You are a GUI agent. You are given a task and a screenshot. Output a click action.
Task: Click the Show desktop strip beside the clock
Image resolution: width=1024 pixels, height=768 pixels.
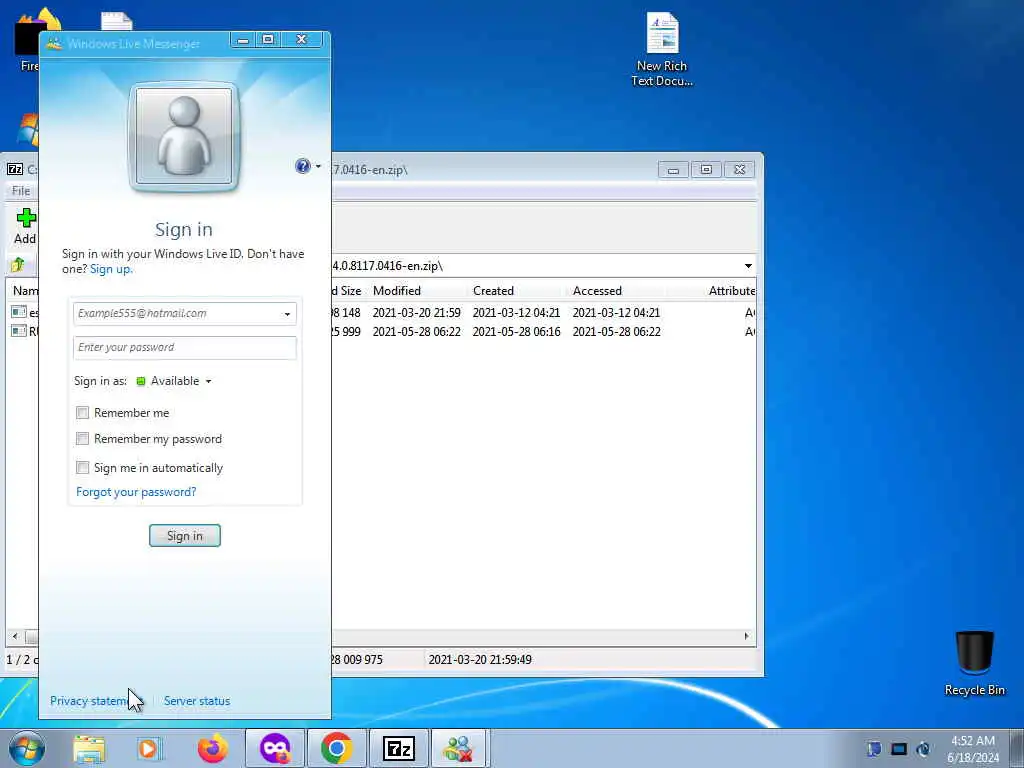point(1016,749)
